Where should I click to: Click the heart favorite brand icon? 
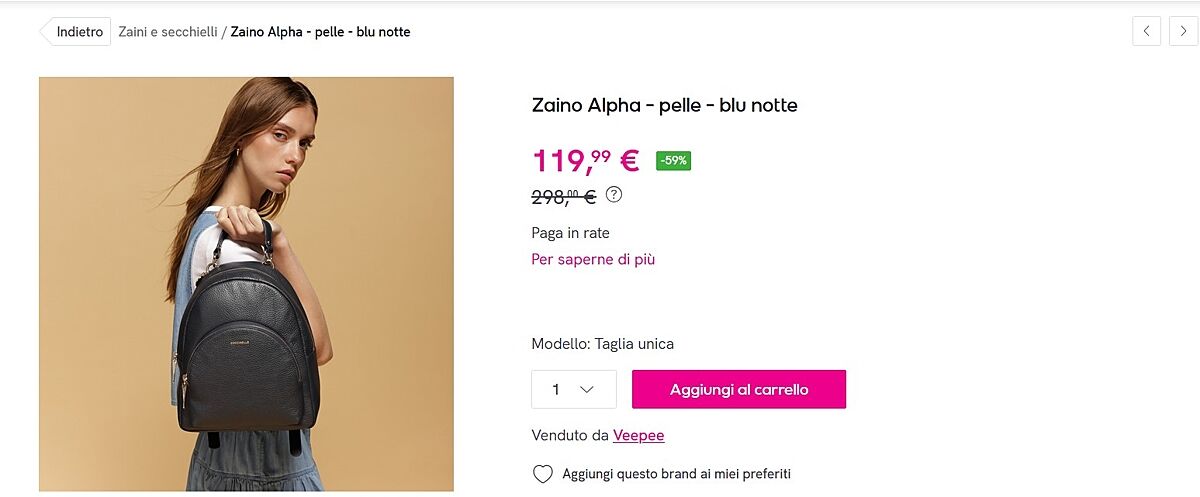543,474
